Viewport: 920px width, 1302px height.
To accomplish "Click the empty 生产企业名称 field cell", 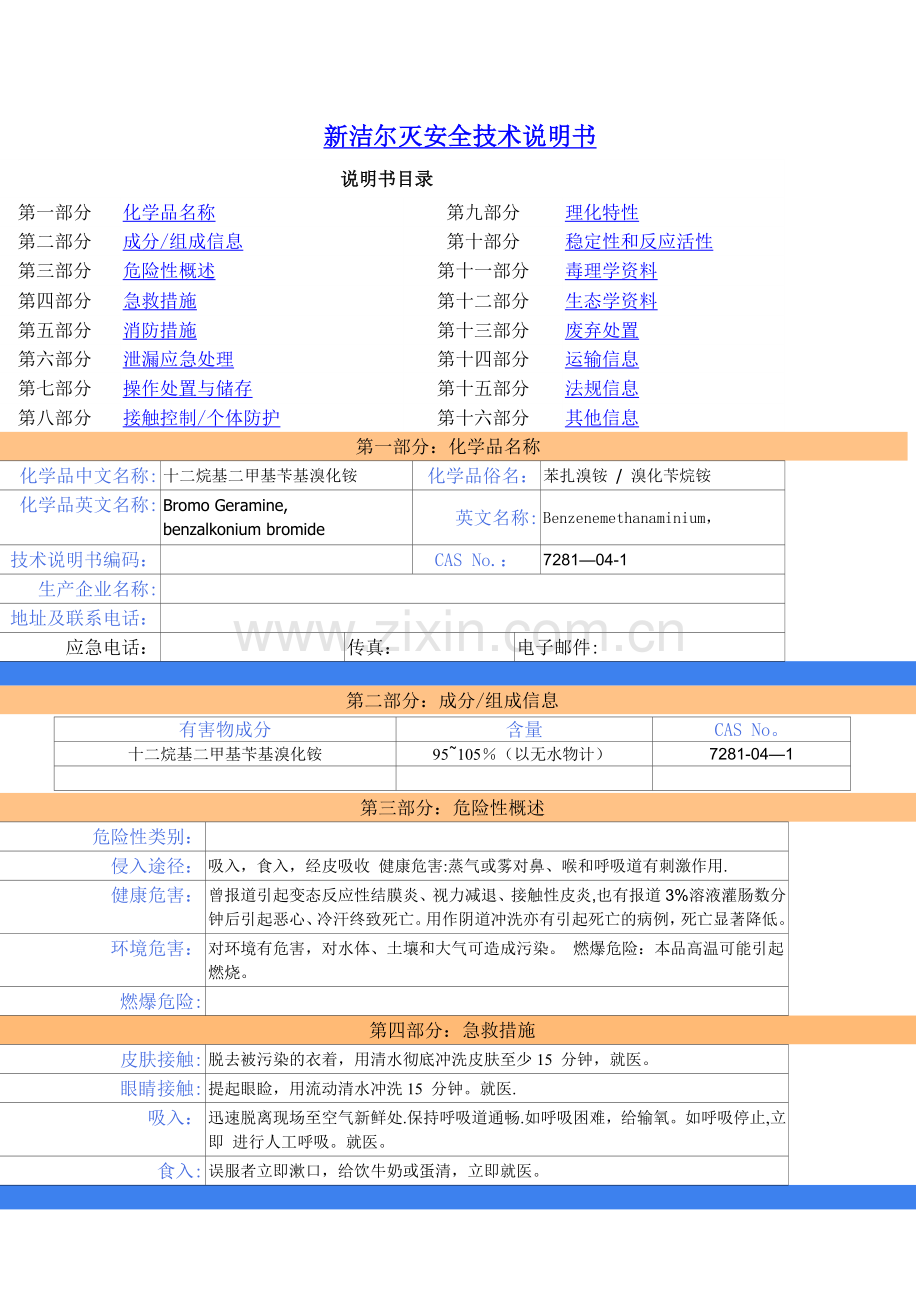I will click(472, 589).
